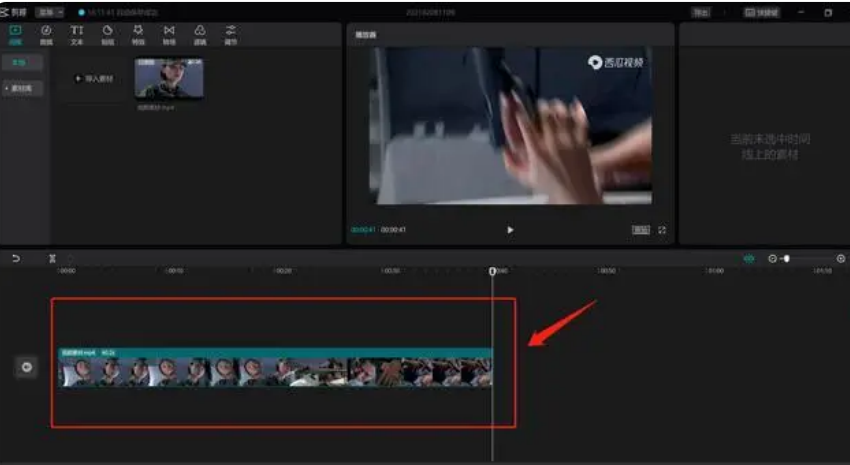Open the Stickers (贴纸) panel
The image size is (850, 465).
pyautogui.click(x=108, y=35)
